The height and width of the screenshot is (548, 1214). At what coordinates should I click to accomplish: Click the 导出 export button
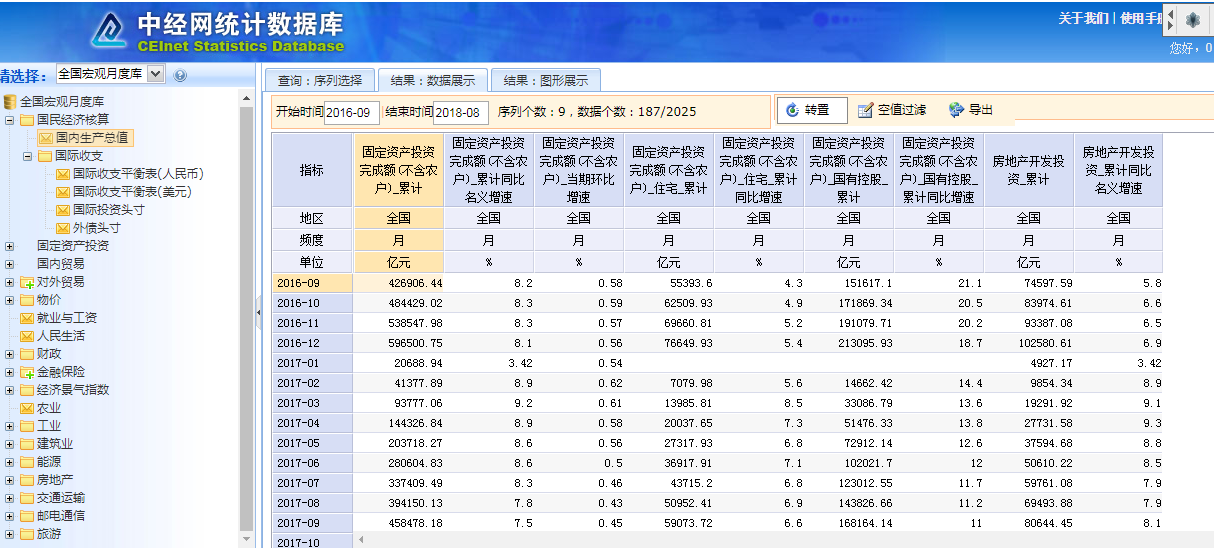[x=971, y=110]
